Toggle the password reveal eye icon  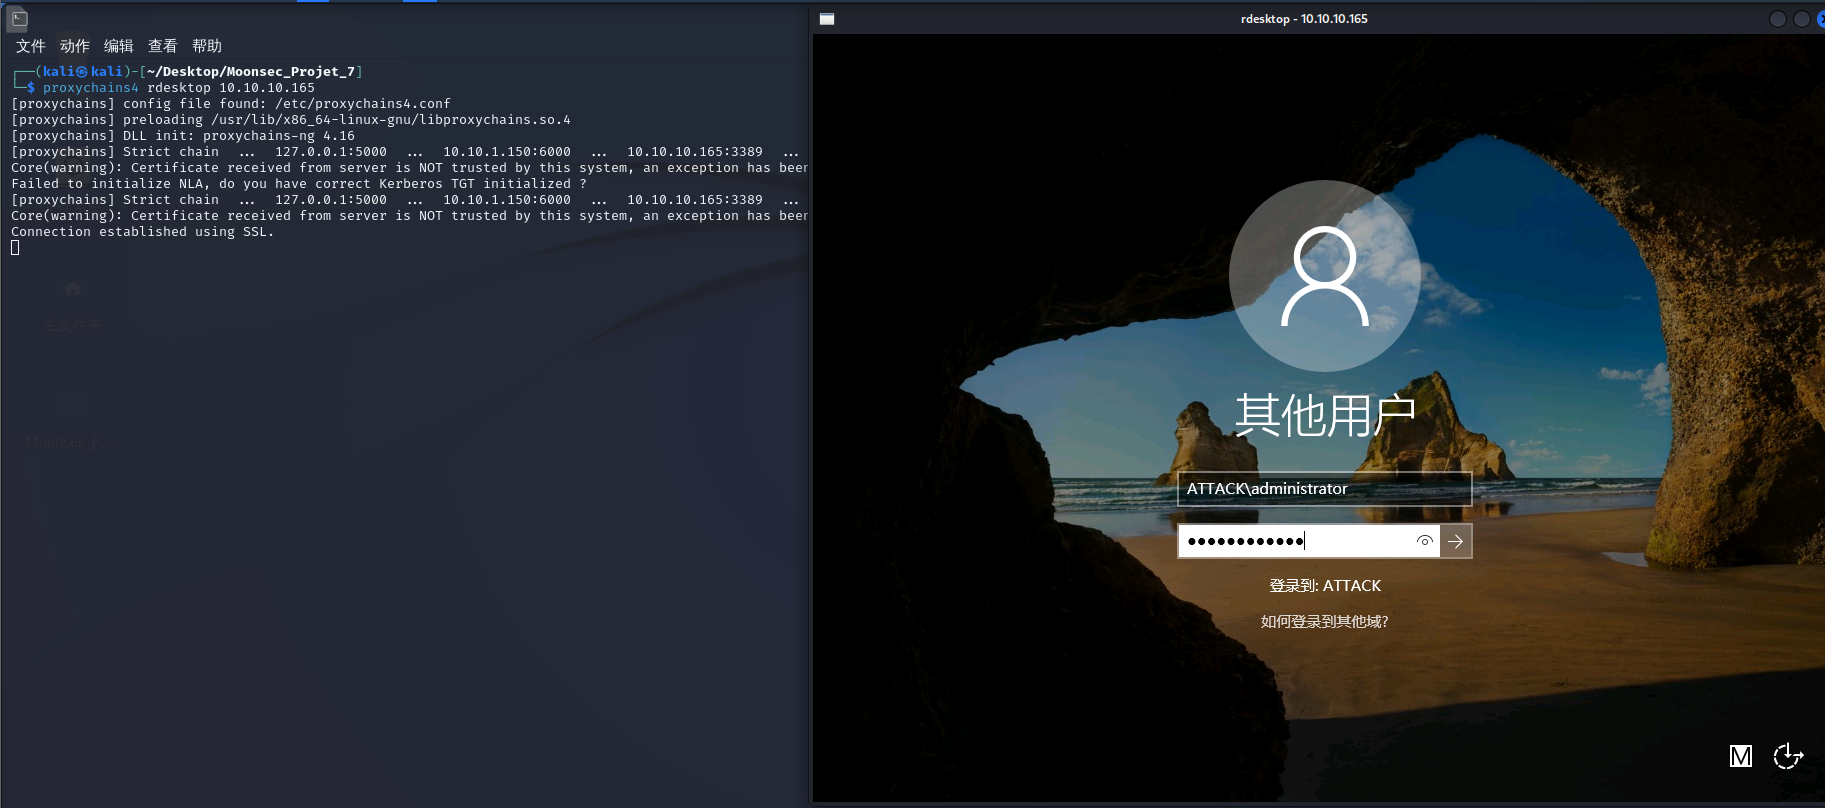point(1424,541)
